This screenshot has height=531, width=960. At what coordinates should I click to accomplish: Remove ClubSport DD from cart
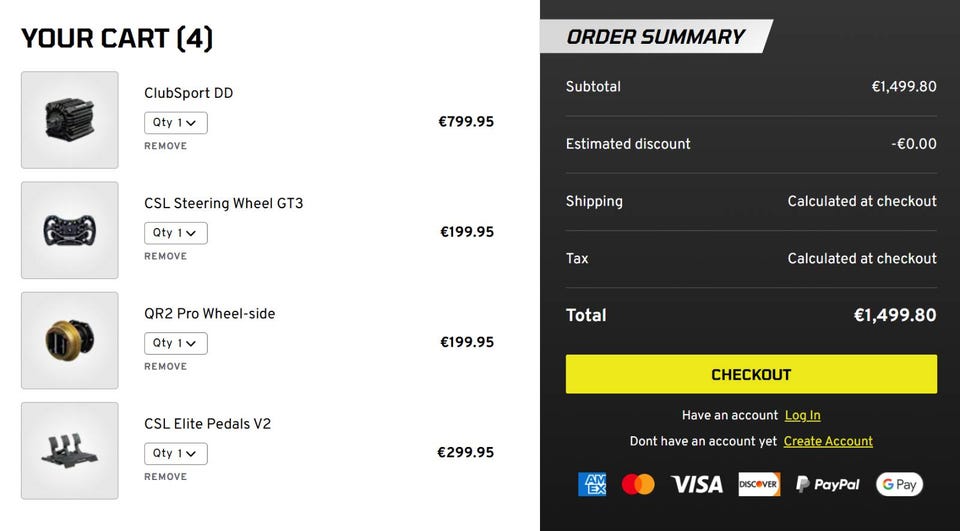click(165, 146)
